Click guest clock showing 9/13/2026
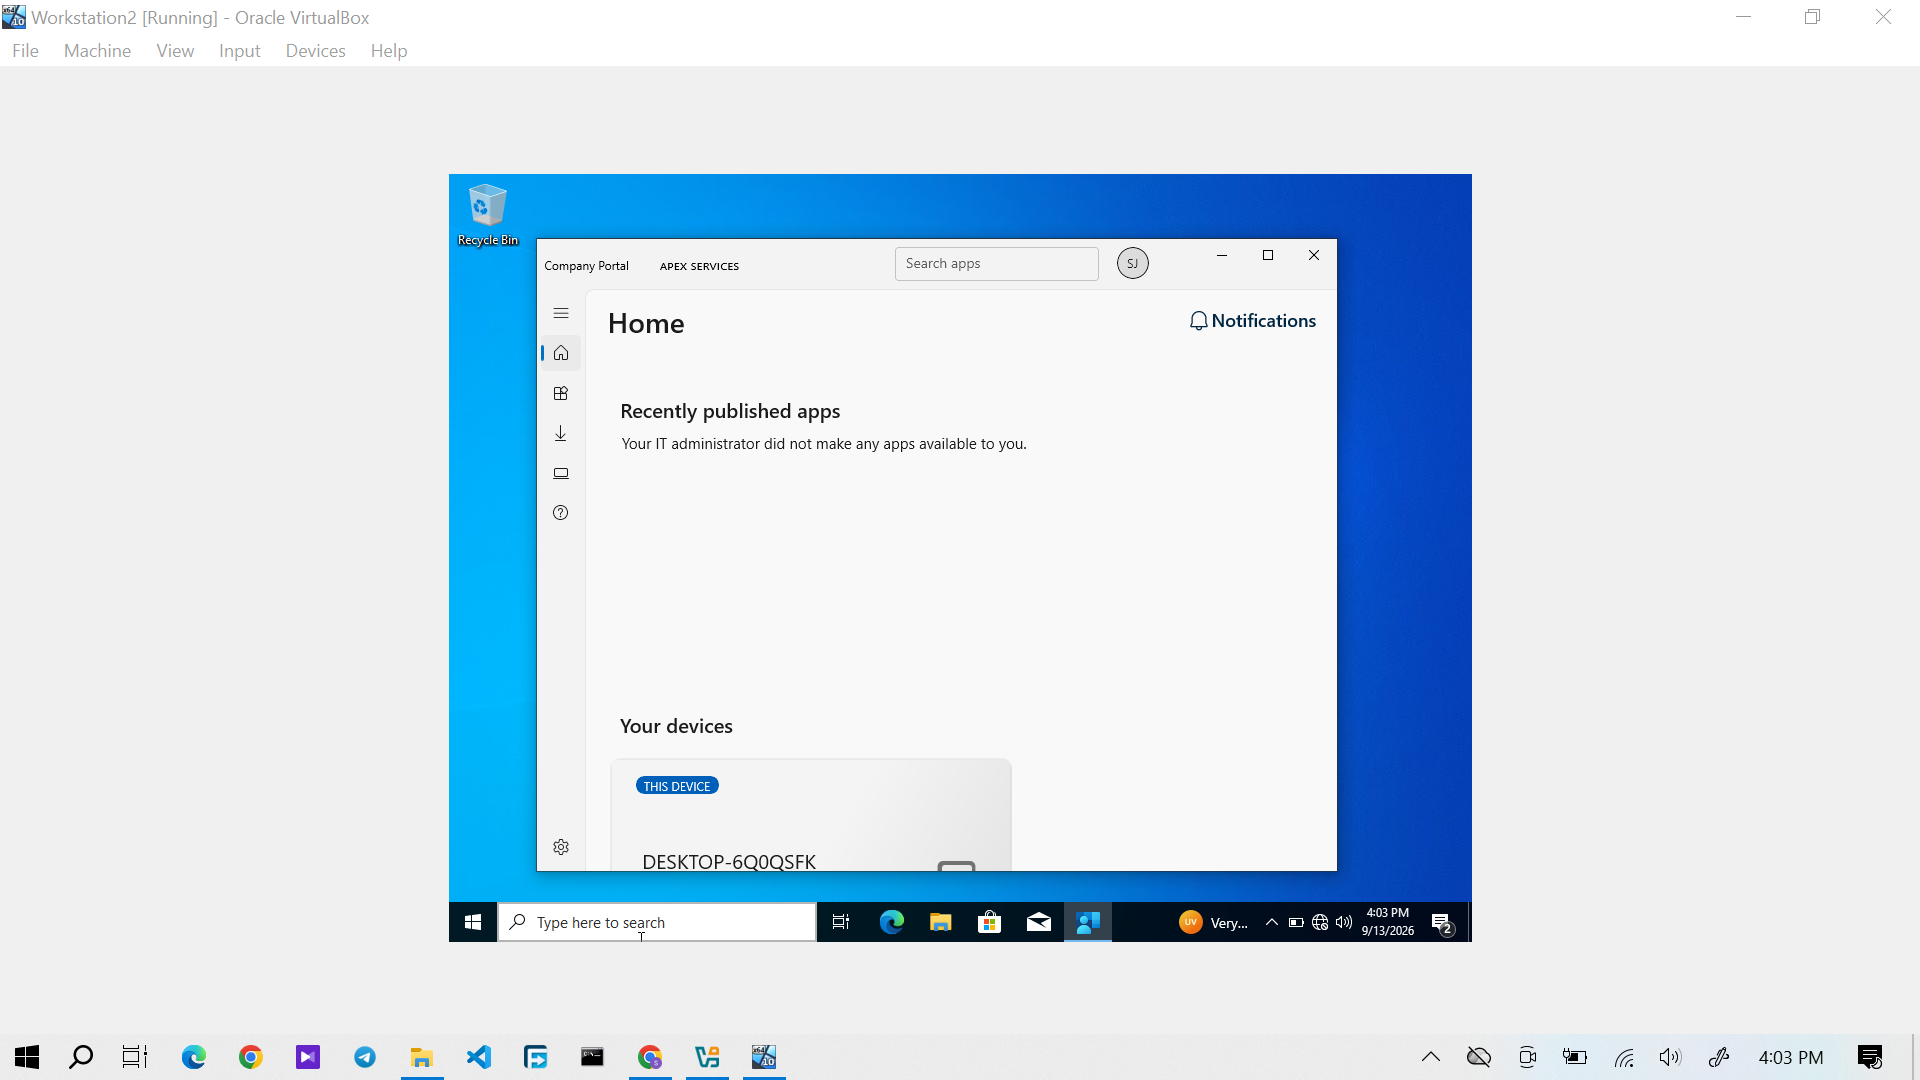 point(1387,922)
